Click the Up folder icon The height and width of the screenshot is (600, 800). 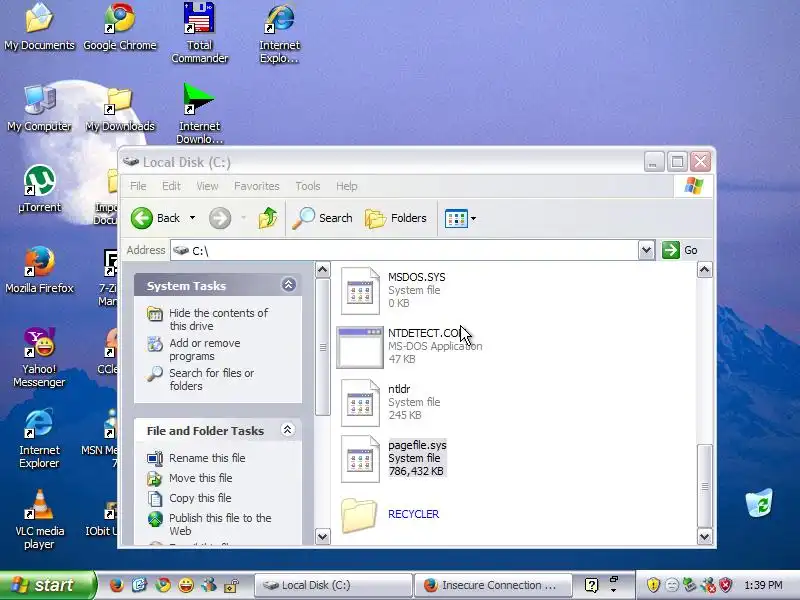point(267,218)
